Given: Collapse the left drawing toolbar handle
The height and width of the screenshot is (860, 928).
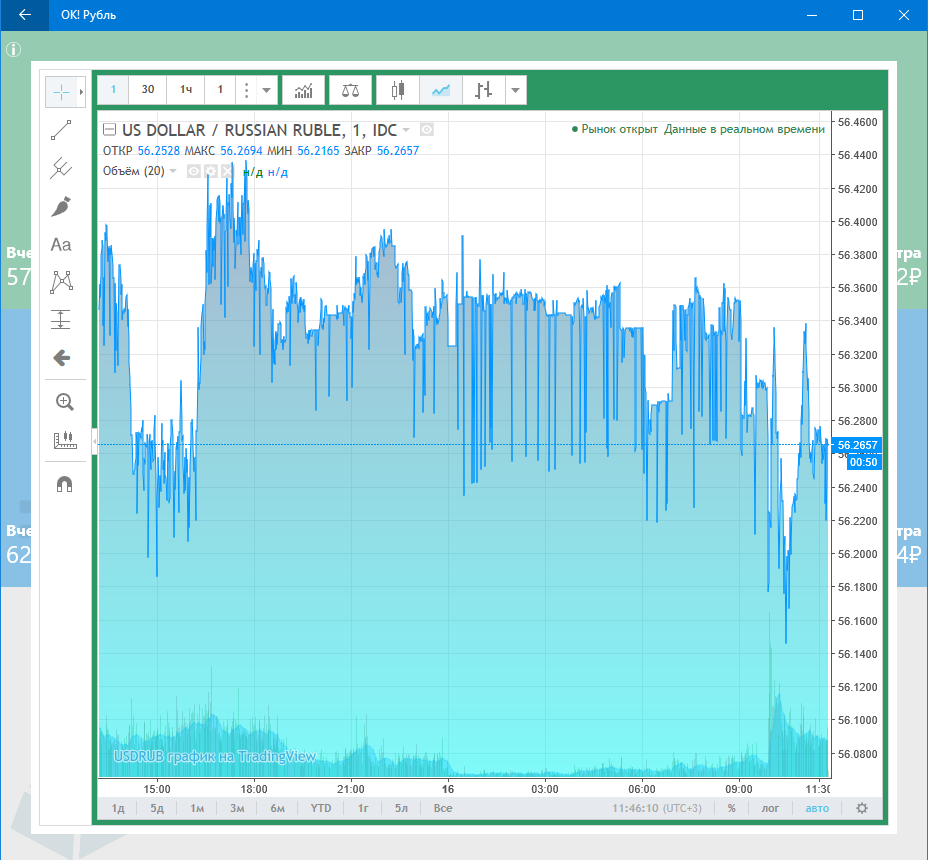Looking at the screenshot, I should click(95, 441).
